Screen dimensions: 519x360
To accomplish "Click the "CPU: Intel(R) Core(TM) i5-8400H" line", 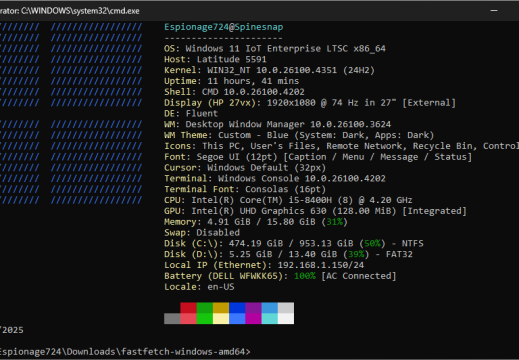I will click(288, 200).
